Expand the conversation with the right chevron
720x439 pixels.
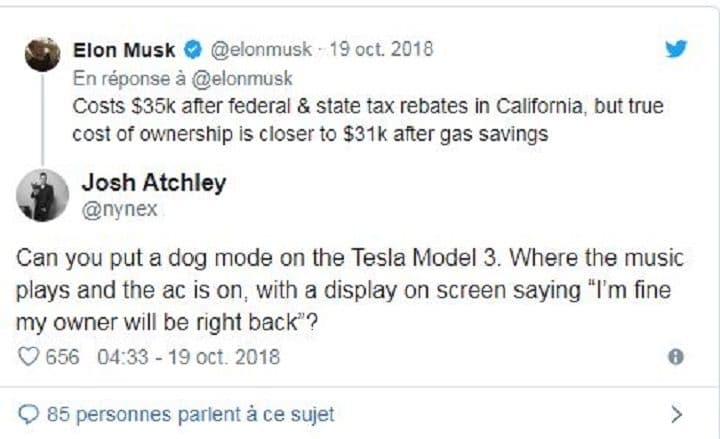676,412
